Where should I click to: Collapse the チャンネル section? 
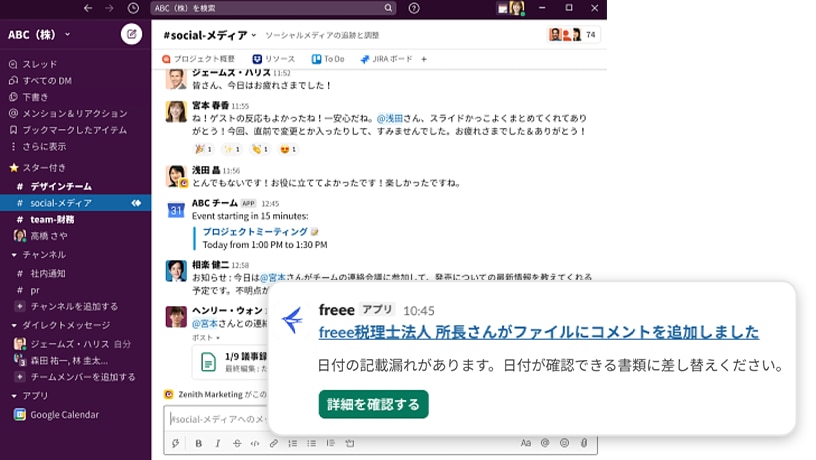click(x=14, y=255)
